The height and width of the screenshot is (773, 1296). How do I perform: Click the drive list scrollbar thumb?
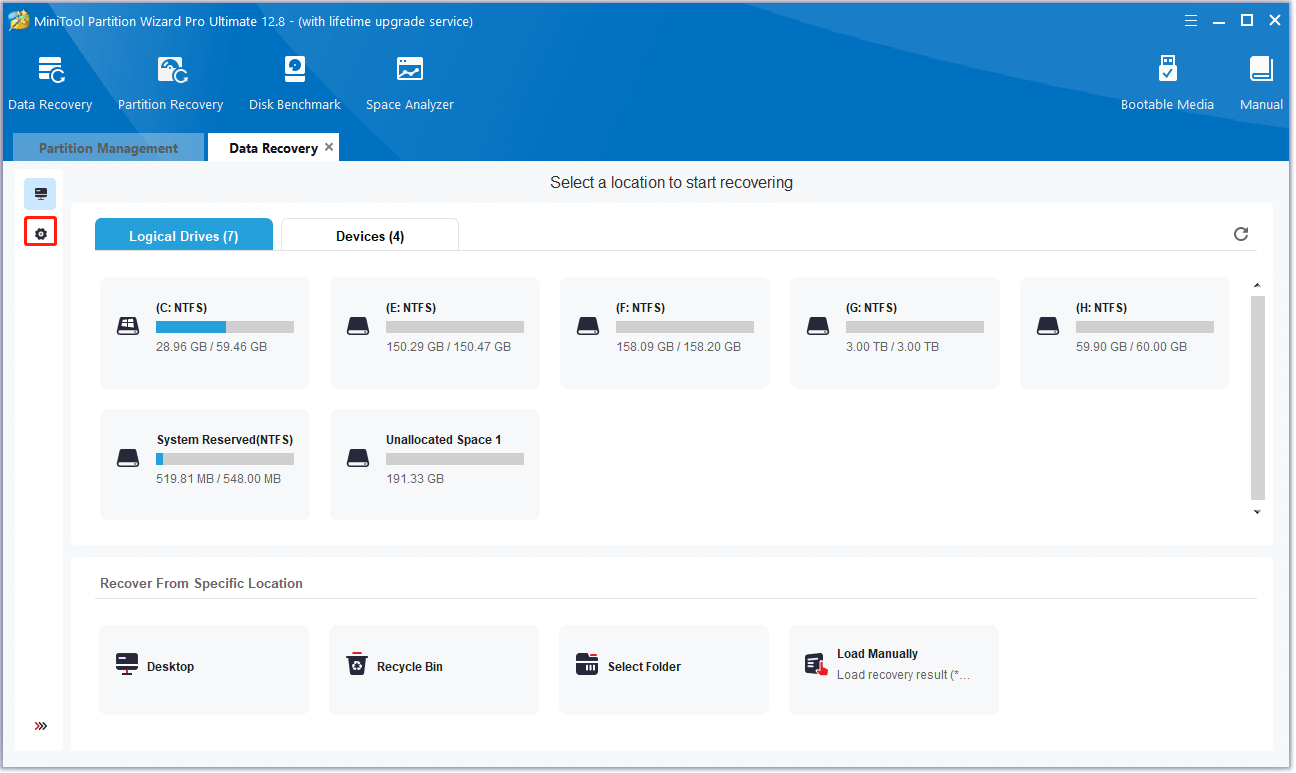[1257, 397]
